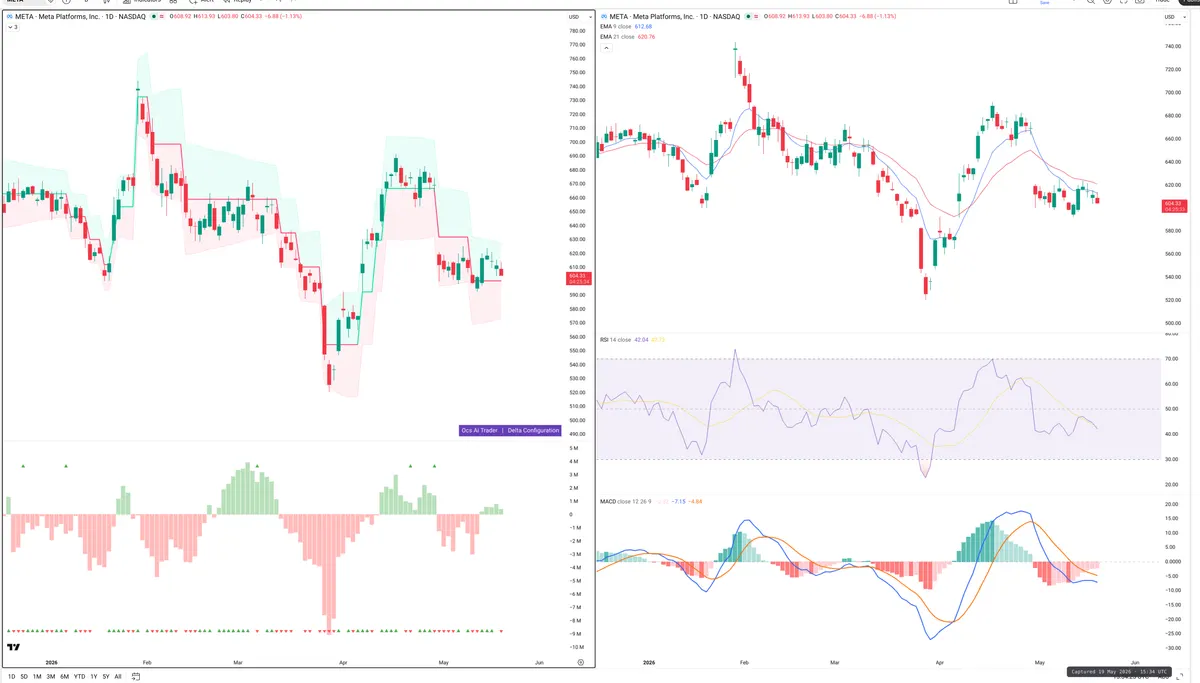1200x683 pixels.
Task: Open Delta Configuration button
Action: pyautogui.click(x=533, y=430)
